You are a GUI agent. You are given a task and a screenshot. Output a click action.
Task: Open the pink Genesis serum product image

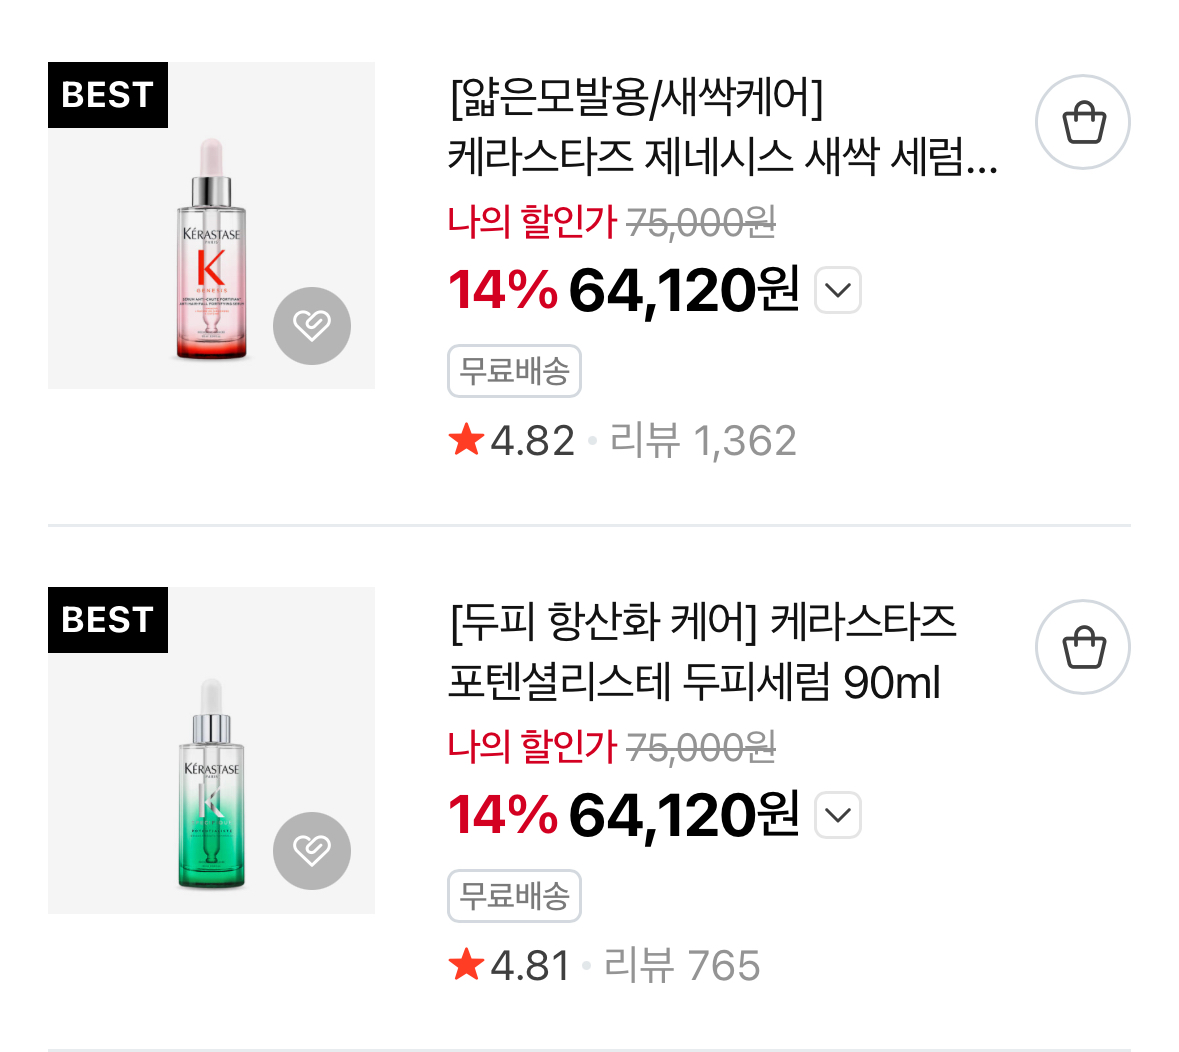click(211, 250)
